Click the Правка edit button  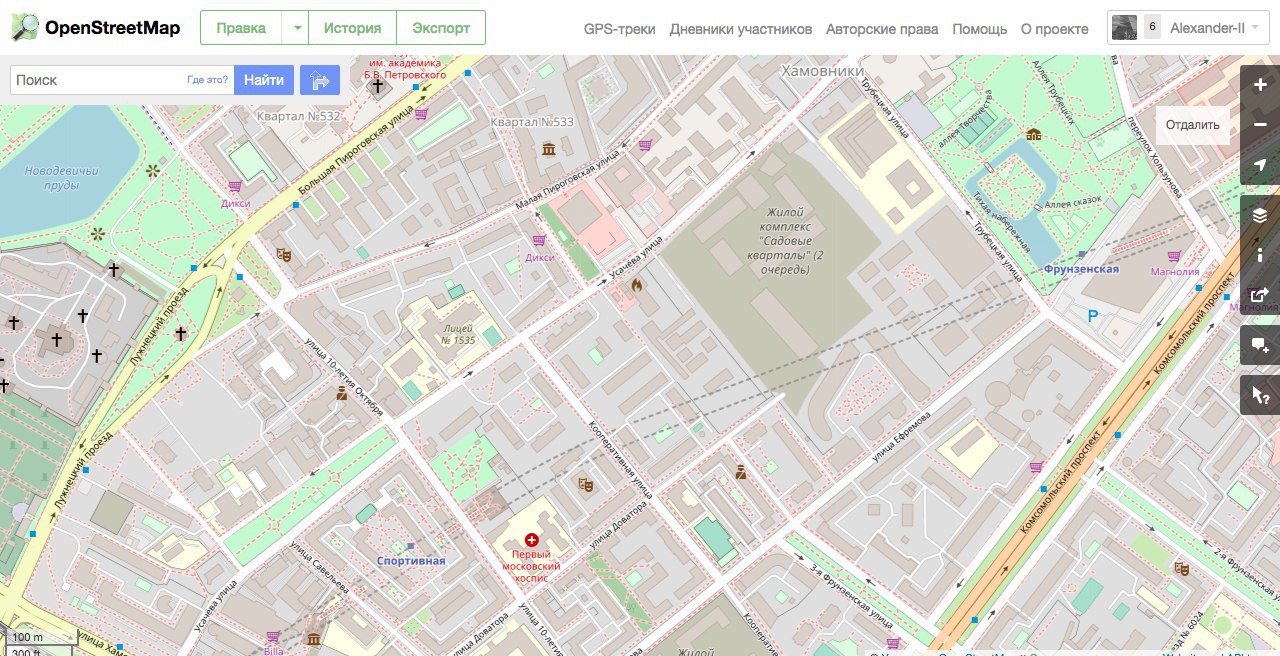coord(241,28)
